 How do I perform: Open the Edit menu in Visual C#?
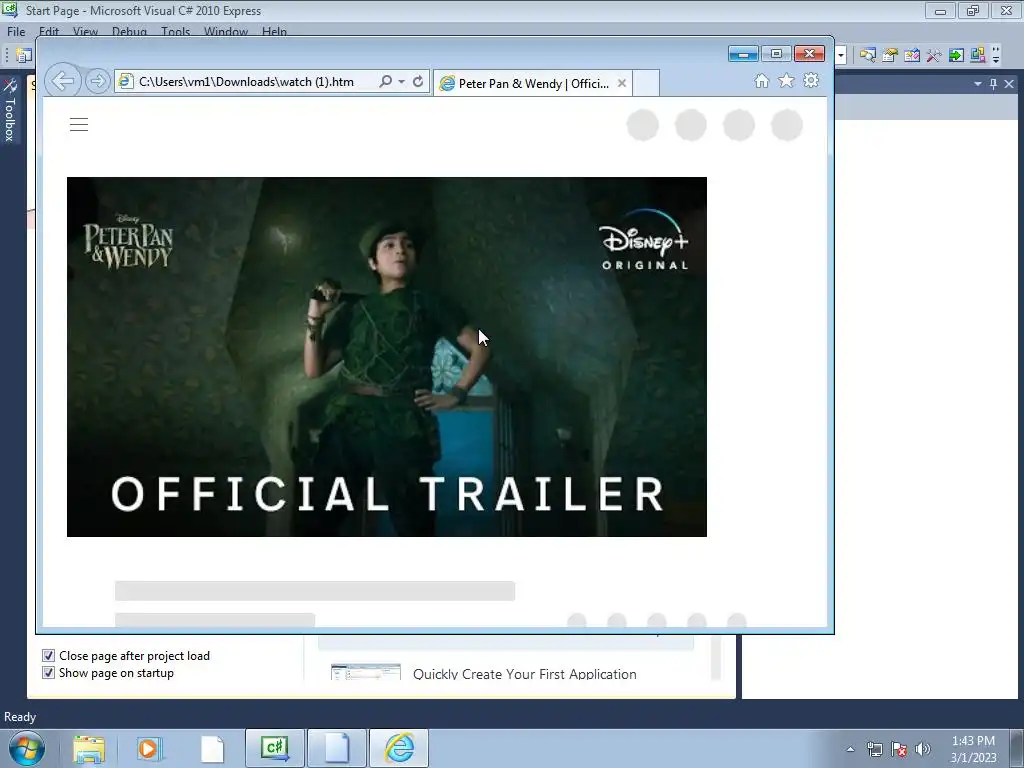(49, 31)
